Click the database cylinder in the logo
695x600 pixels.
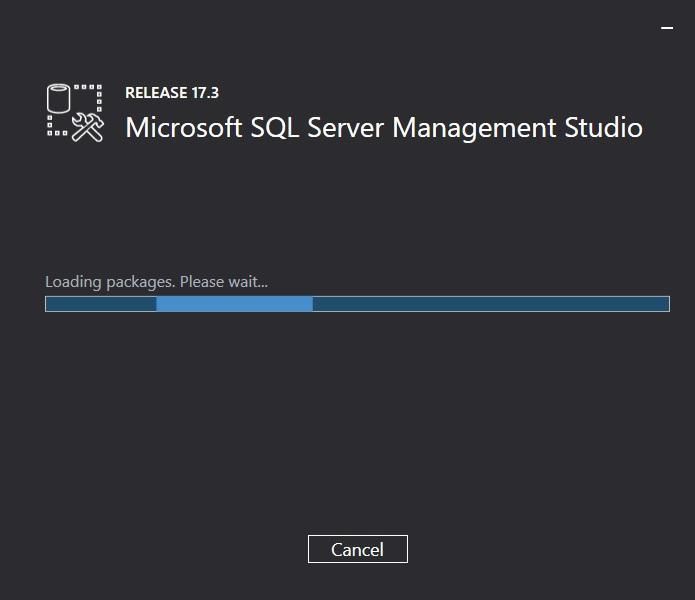[61, 100]
